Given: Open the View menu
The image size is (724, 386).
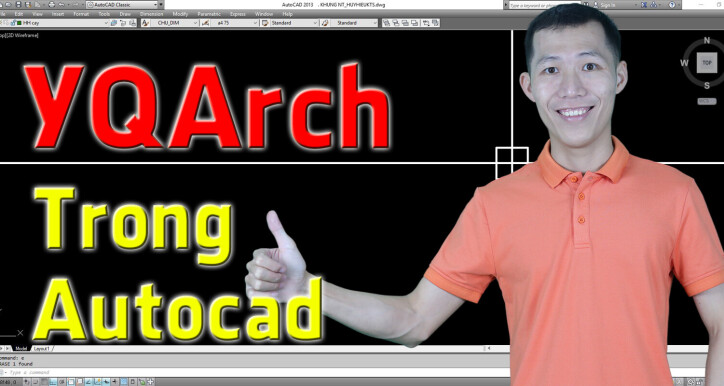Looking at the screenshot, I should (37, 14).
